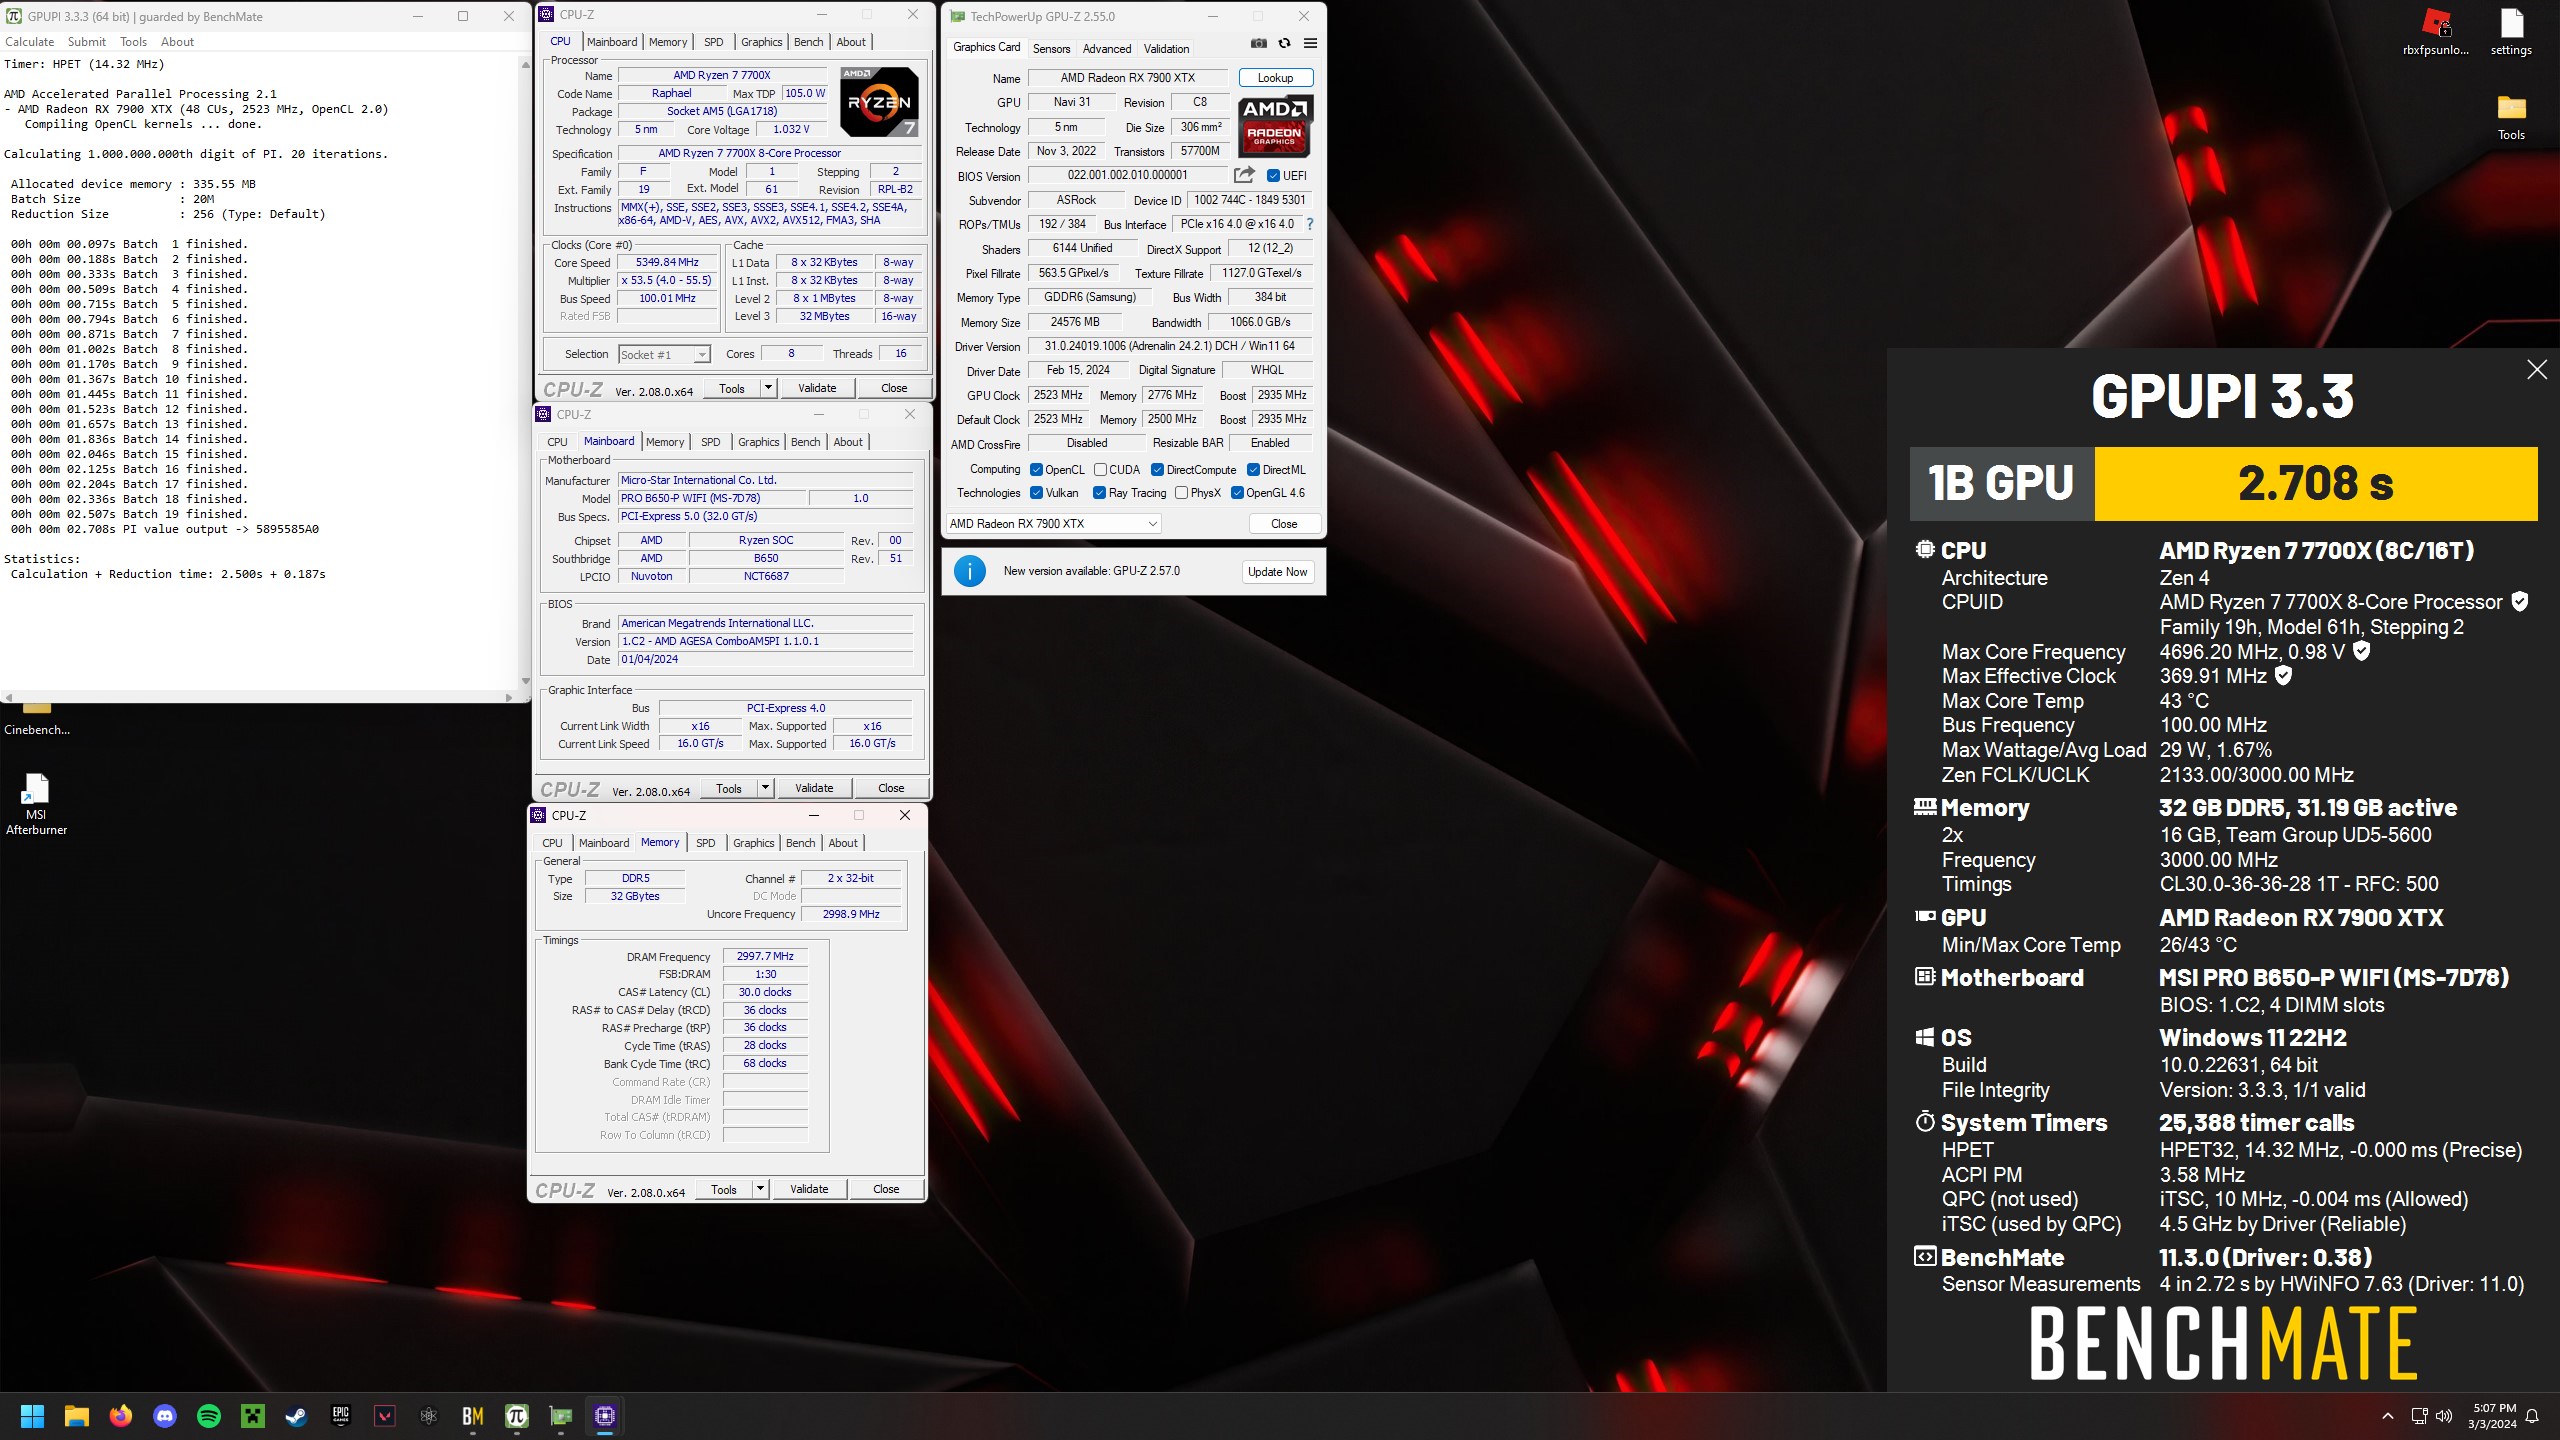
Task: Open Discord from the taskbar
Action: click(165, 1416)
